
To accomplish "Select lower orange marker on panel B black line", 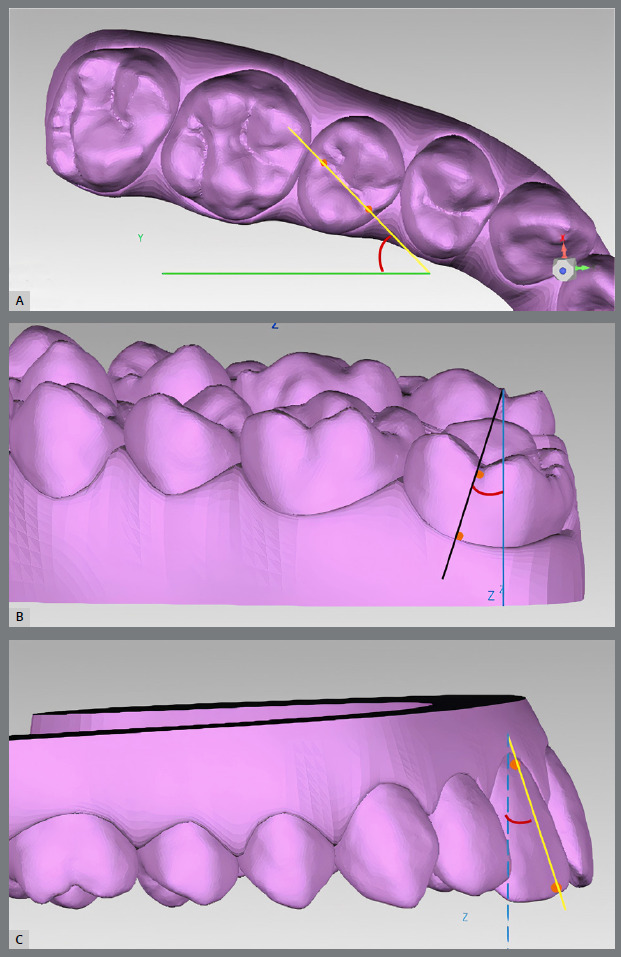I will (x=459, y=536).
